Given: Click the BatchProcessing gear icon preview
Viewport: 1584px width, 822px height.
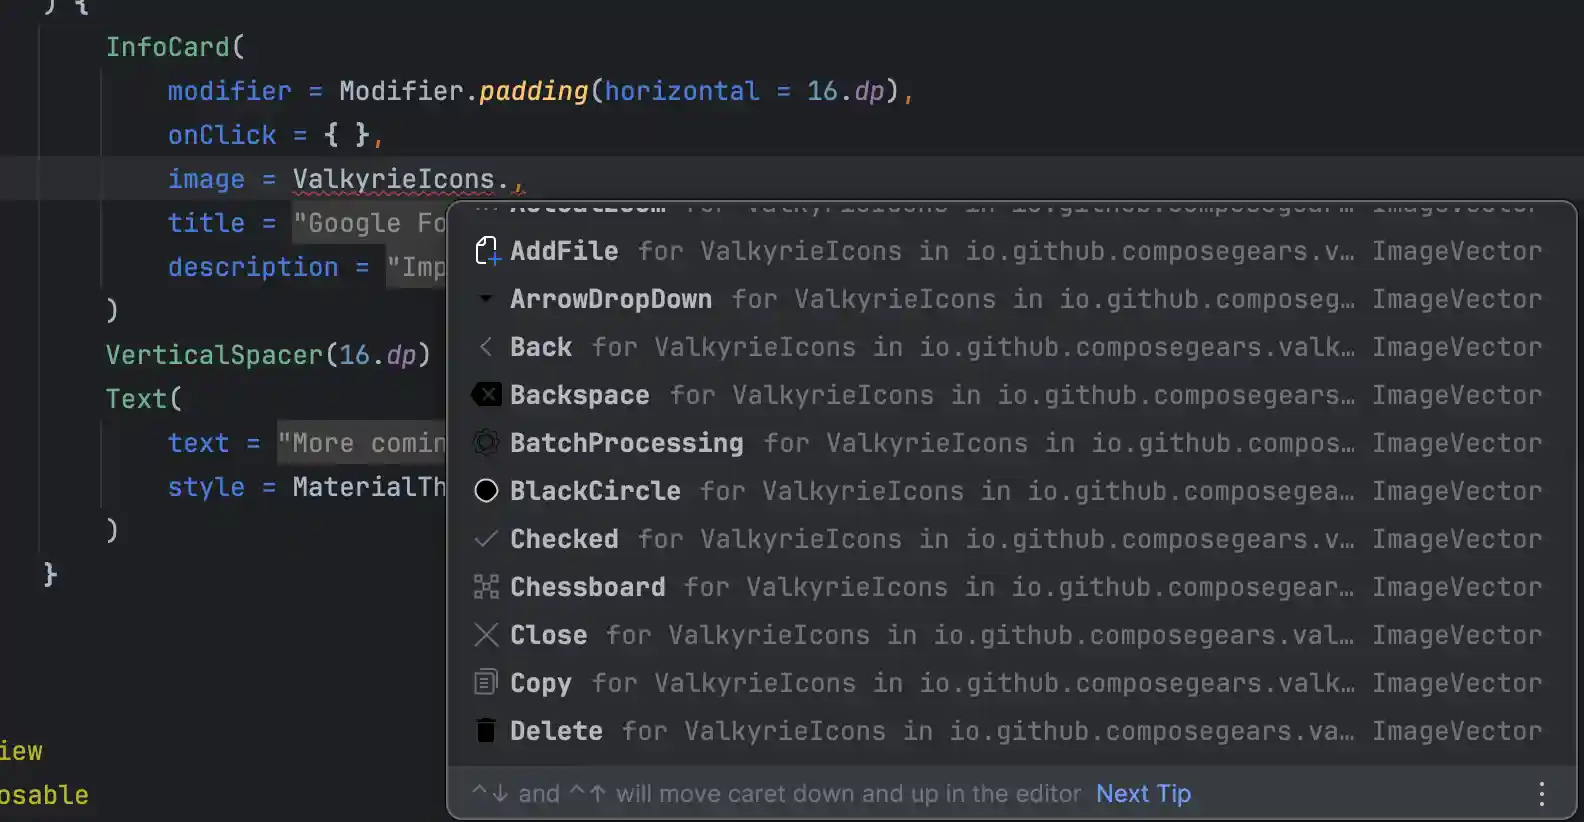Looking at the screenshot, I should coord(486,443).
